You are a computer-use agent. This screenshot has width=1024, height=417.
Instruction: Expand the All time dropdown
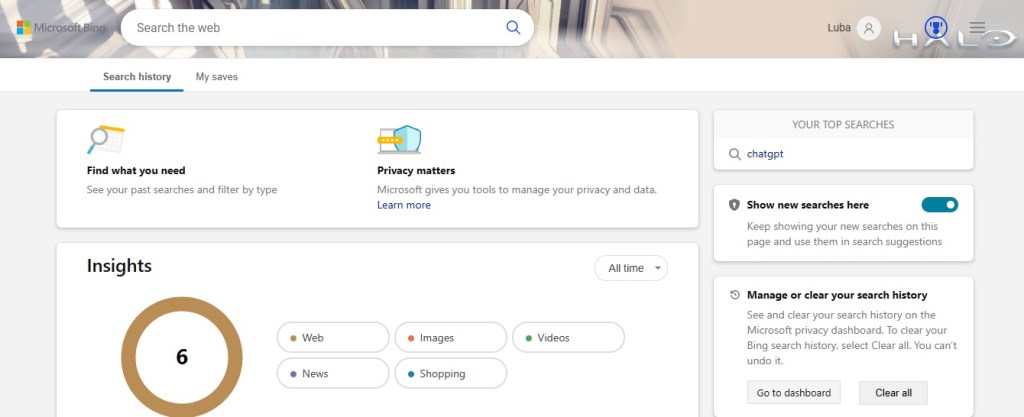click(x=630, y=268)
